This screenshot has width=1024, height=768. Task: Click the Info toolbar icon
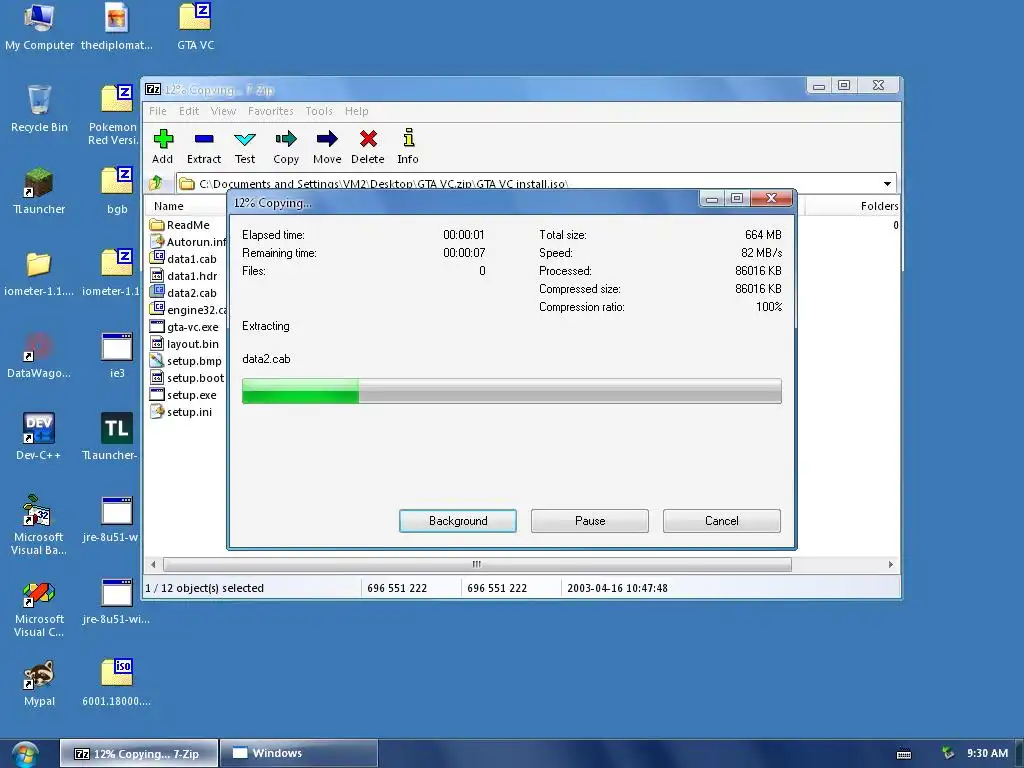coord(408,146)
